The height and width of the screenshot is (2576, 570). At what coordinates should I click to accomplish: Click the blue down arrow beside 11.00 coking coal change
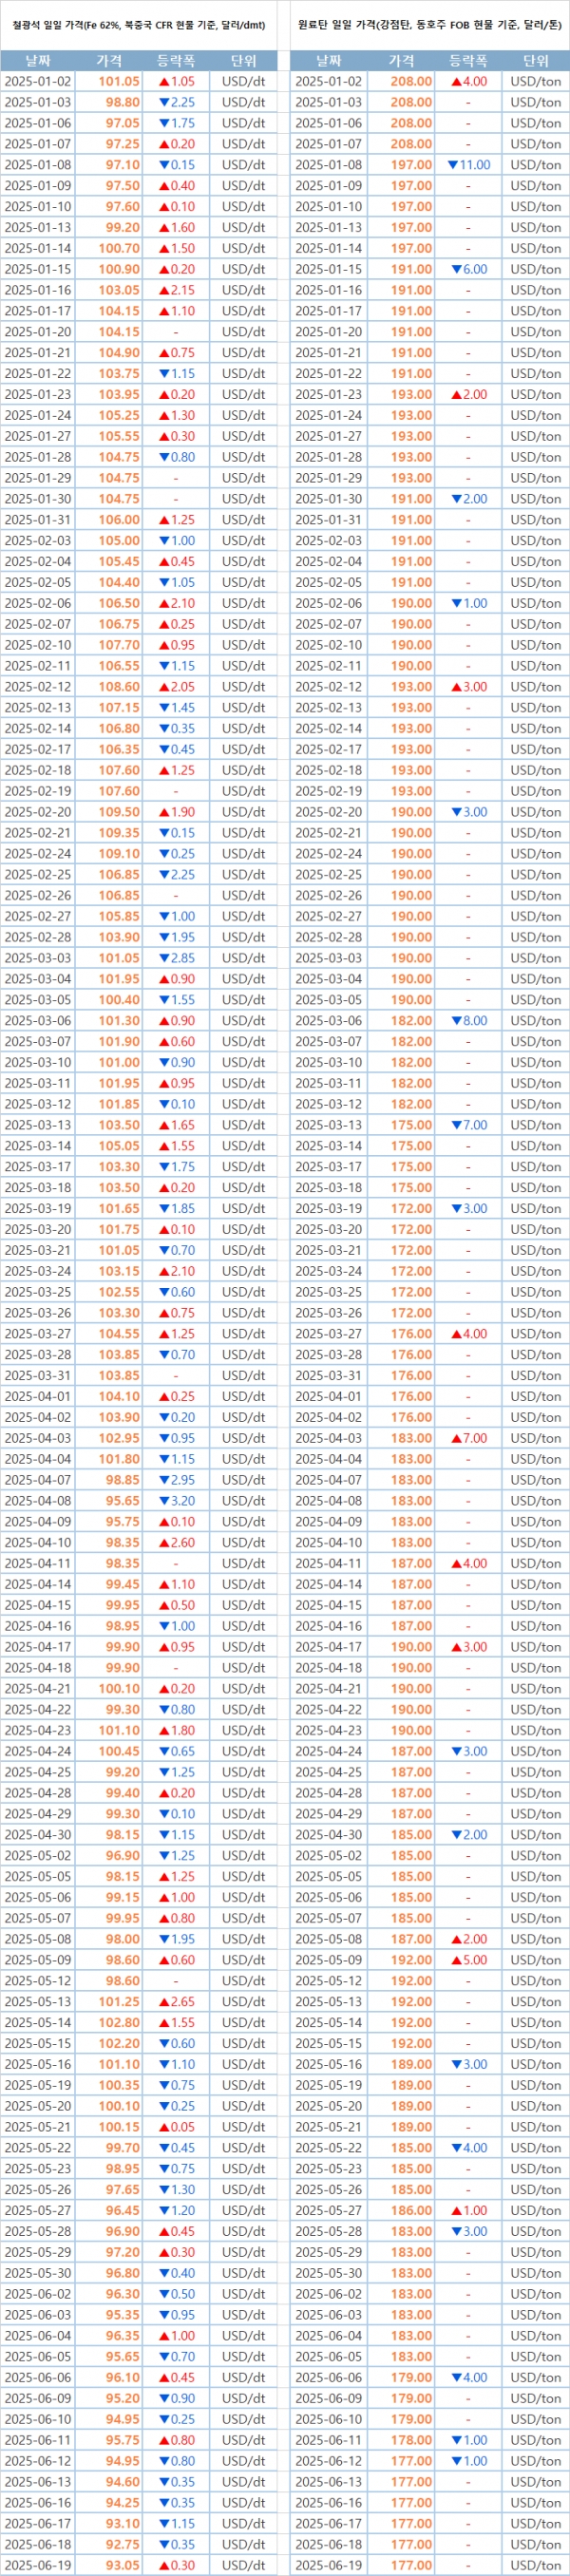click(x=452, y=165)
